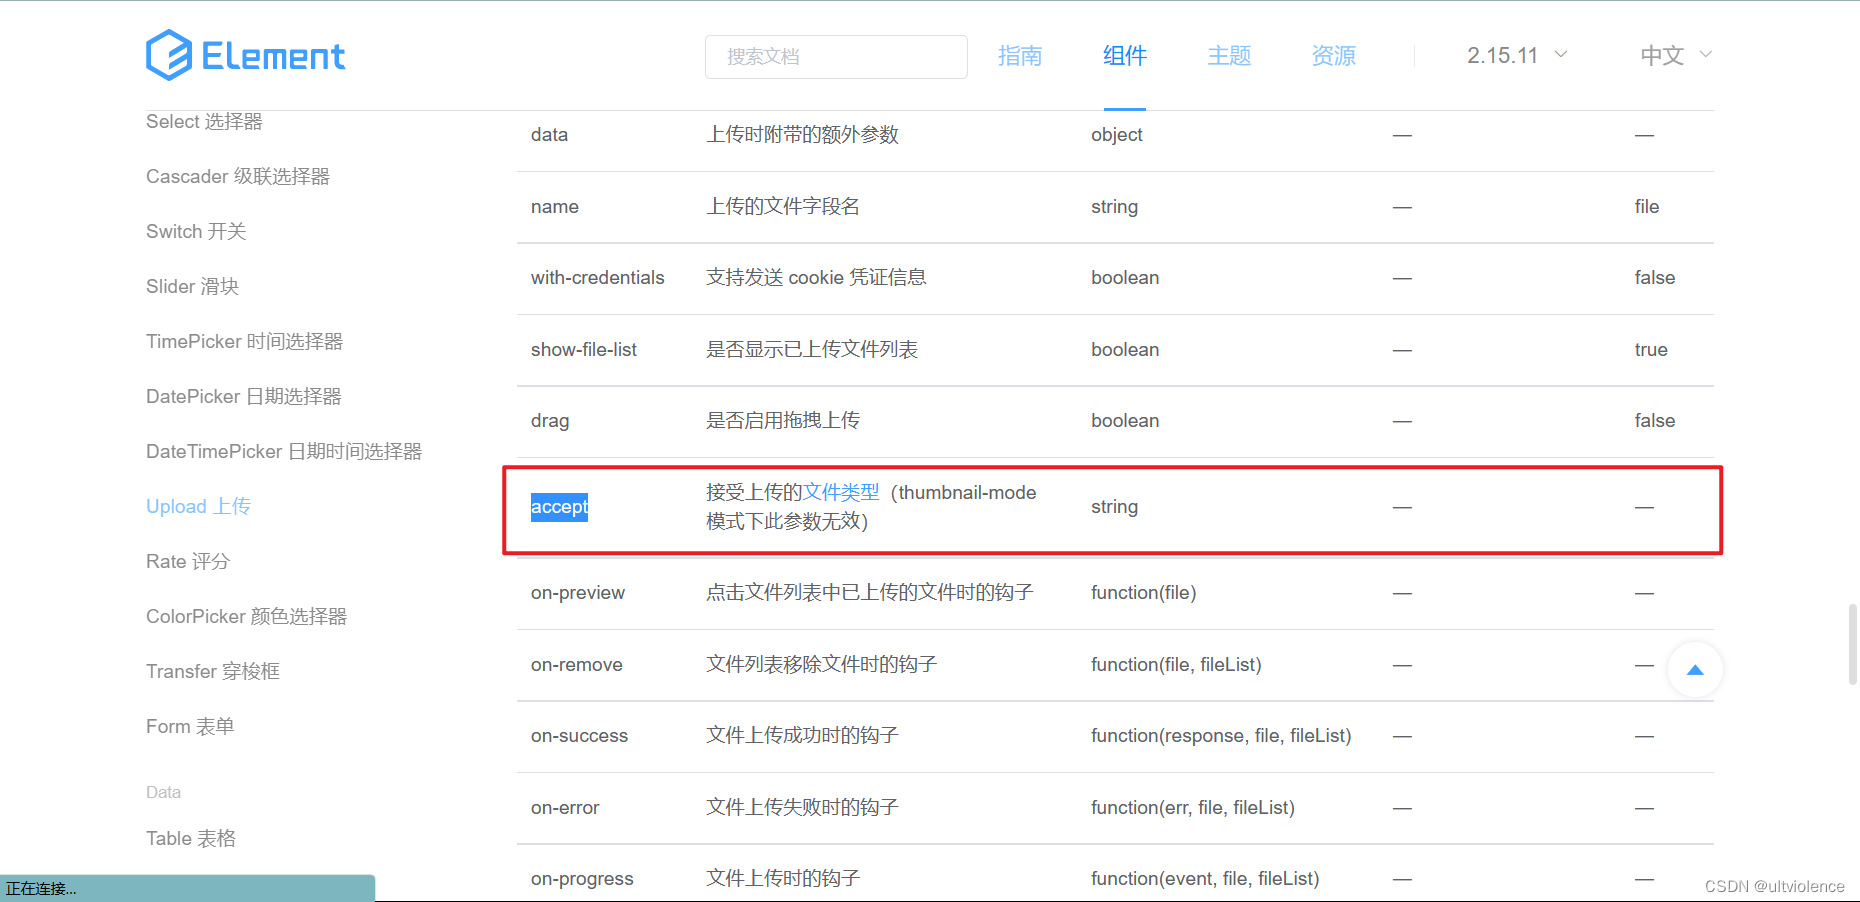Screen dimensions: 1860x902
Task: Click the default value true cell
Action: click(x=1651, y=350)
